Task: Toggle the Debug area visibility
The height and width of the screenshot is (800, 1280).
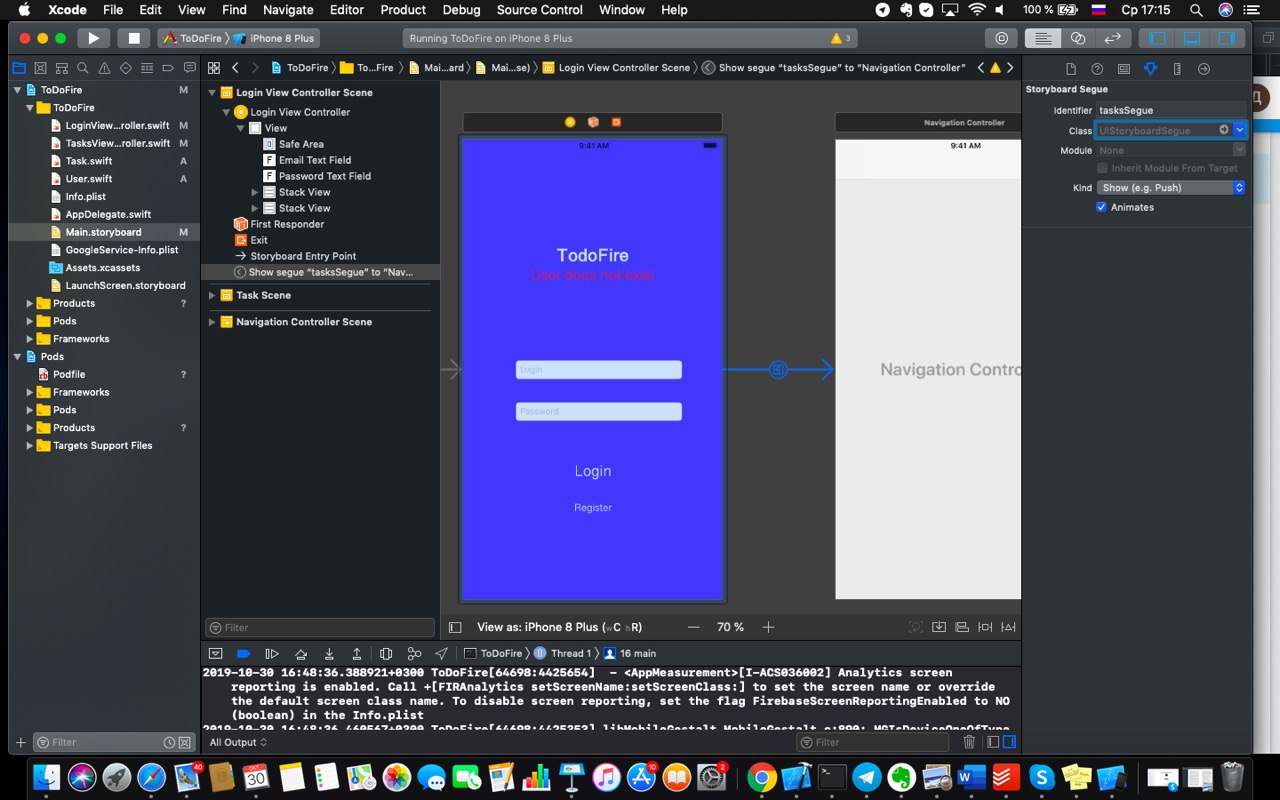Action: click(1192, 38)
